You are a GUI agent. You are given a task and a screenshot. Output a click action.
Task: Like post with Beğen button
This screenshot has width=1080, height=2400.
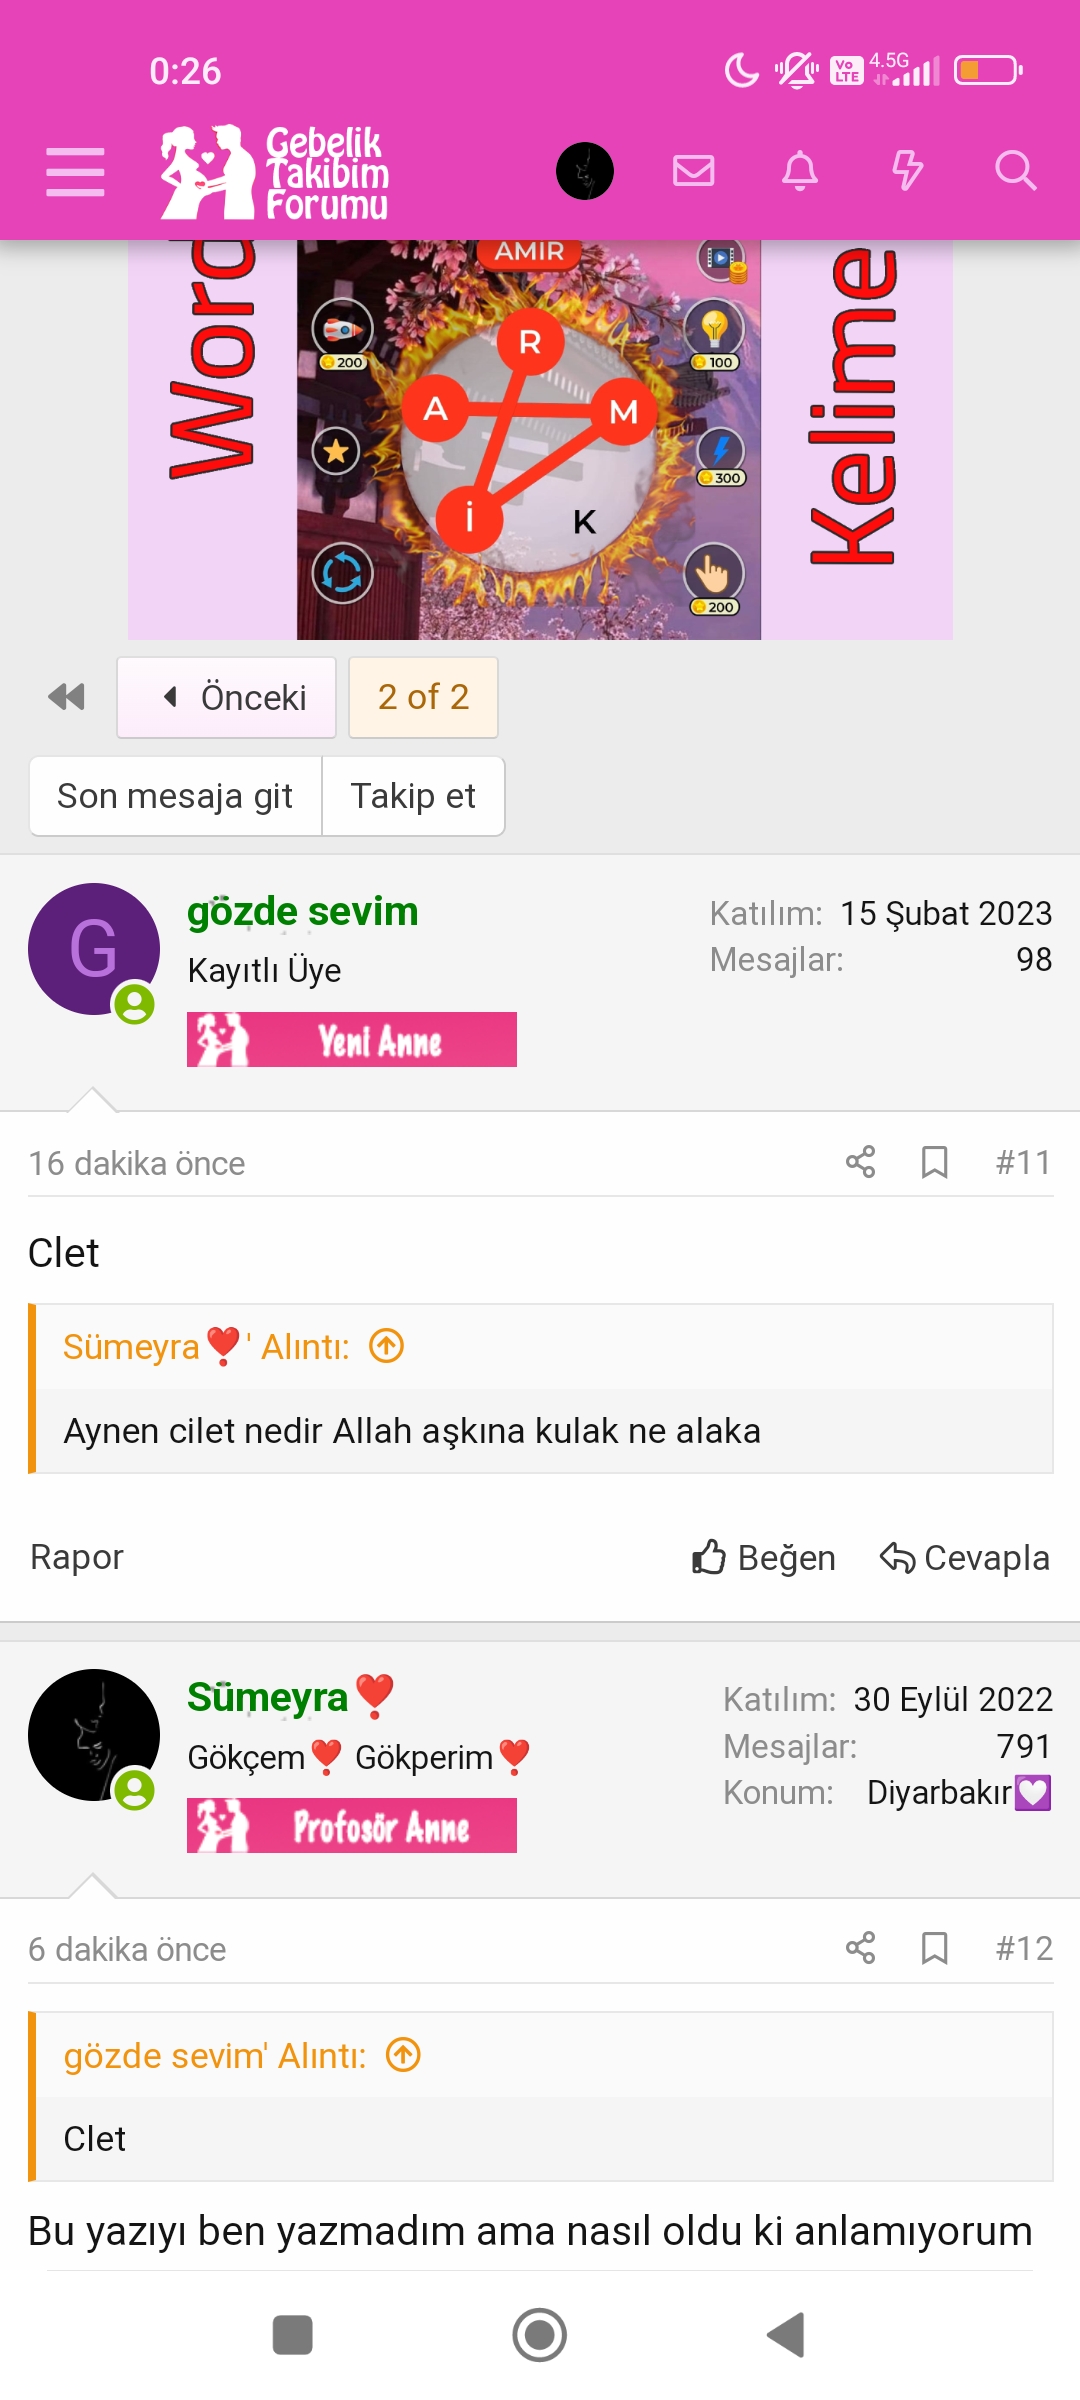coord(763,1557)
